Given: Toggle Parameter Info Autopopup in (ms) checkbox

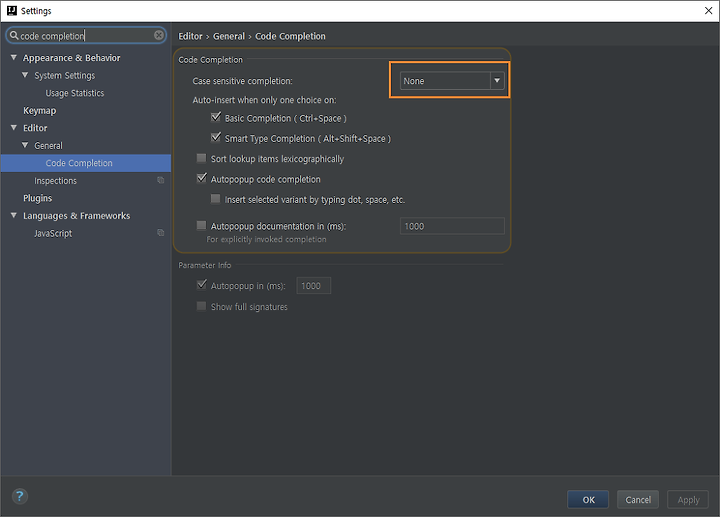Looking at the screenshot, I should coord(201,285).
